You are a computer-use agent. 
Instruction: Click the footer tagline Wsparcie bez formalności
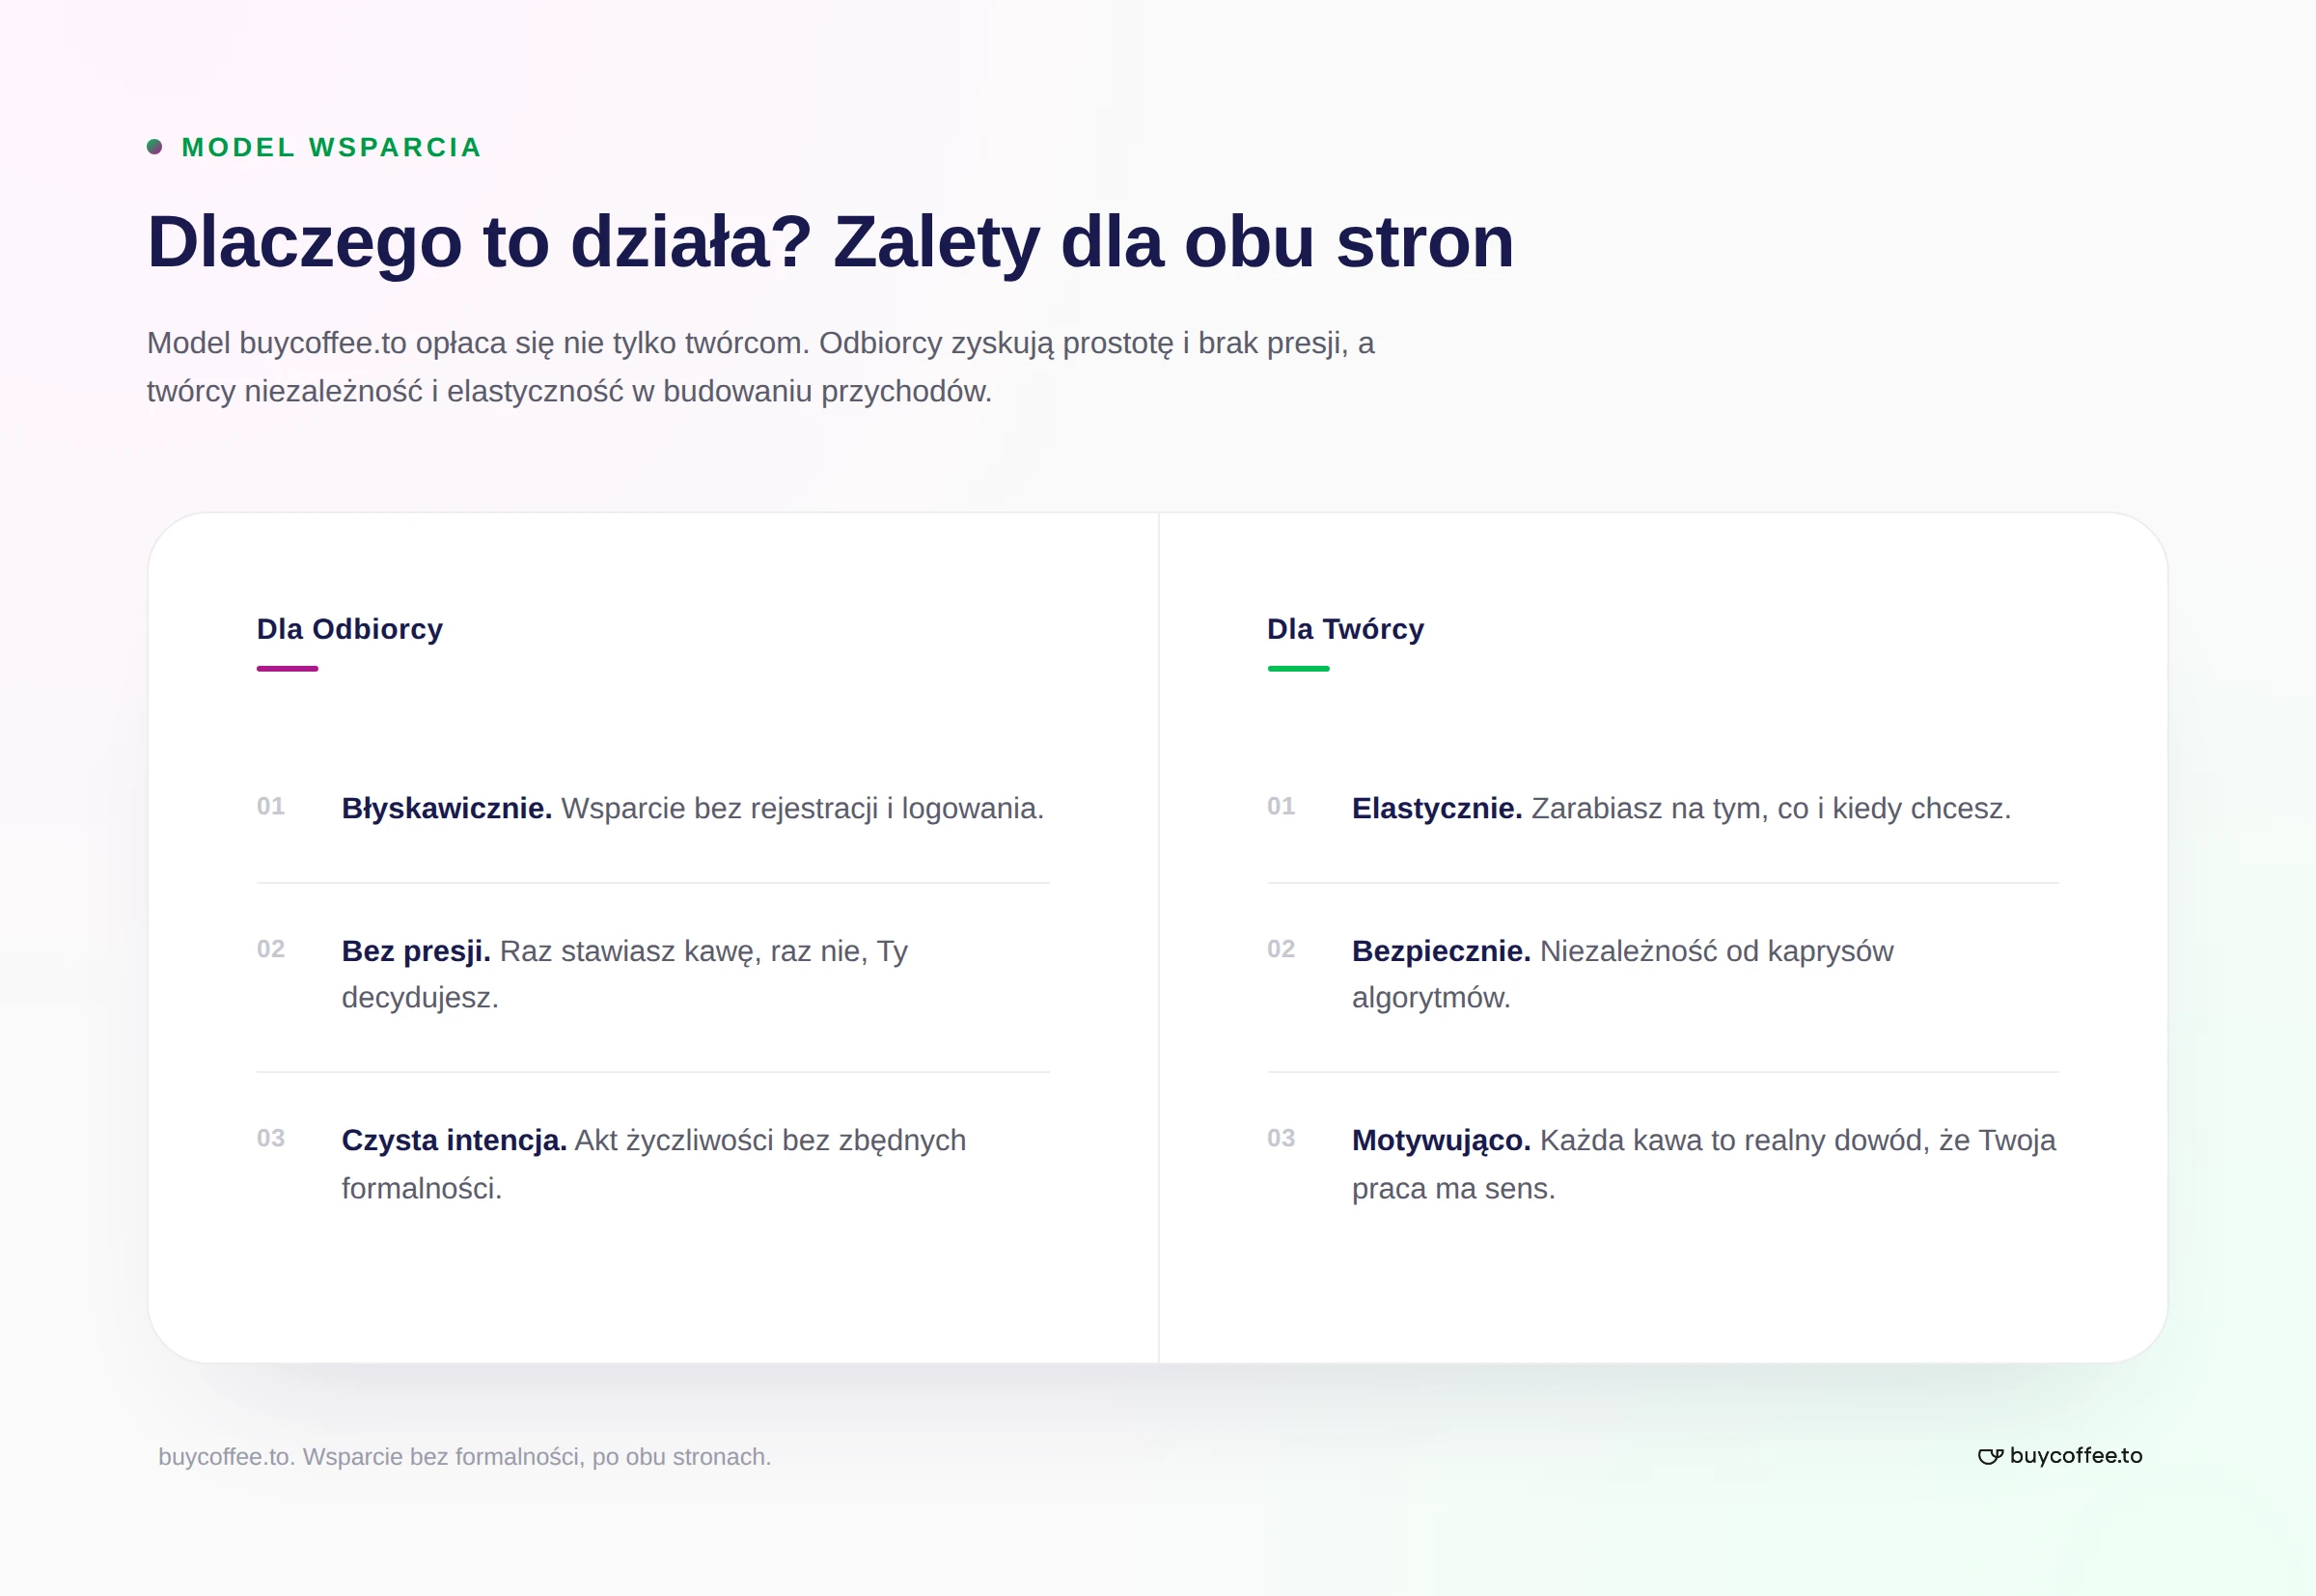coord(464,1457)
